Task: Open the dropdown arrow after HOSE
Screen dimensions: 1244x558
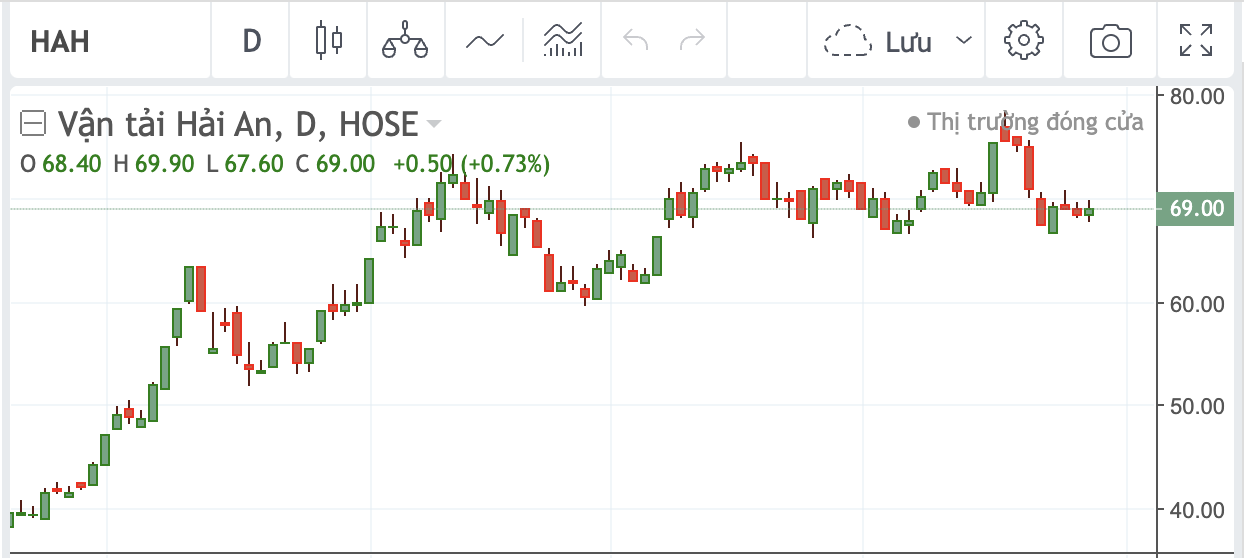Action: pos(433,125)
